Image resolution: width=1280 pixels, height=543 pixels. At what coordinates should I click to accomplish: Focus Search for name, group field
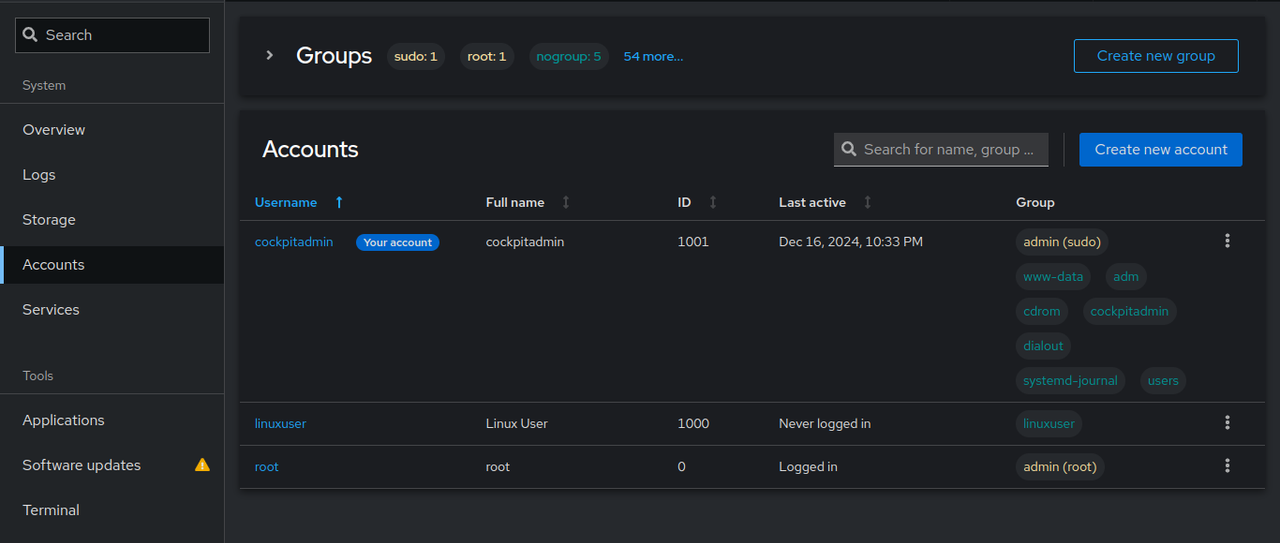(x=941, y=149)
